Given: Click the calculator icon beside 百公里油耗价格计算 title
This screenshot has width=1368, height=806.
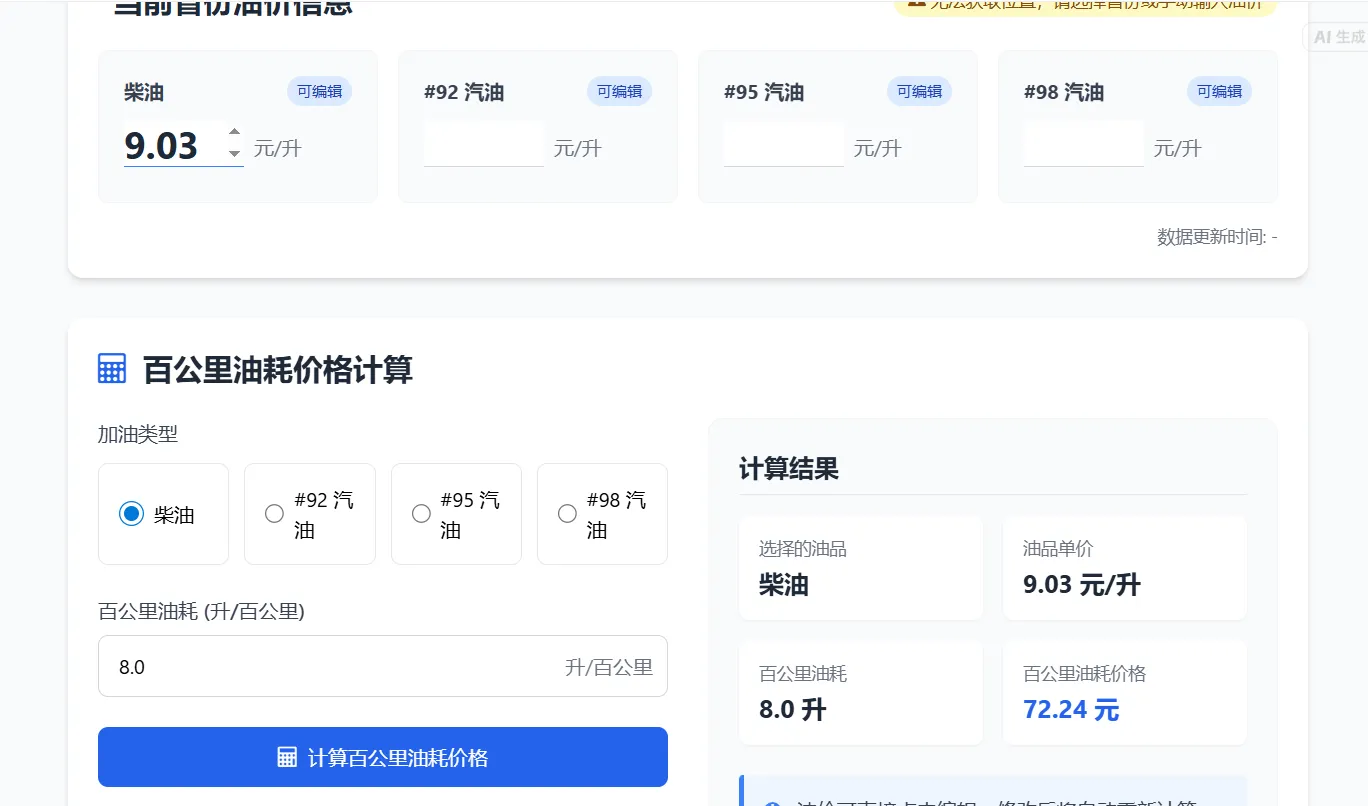Looking at the screenshot, I should point(112,368).
